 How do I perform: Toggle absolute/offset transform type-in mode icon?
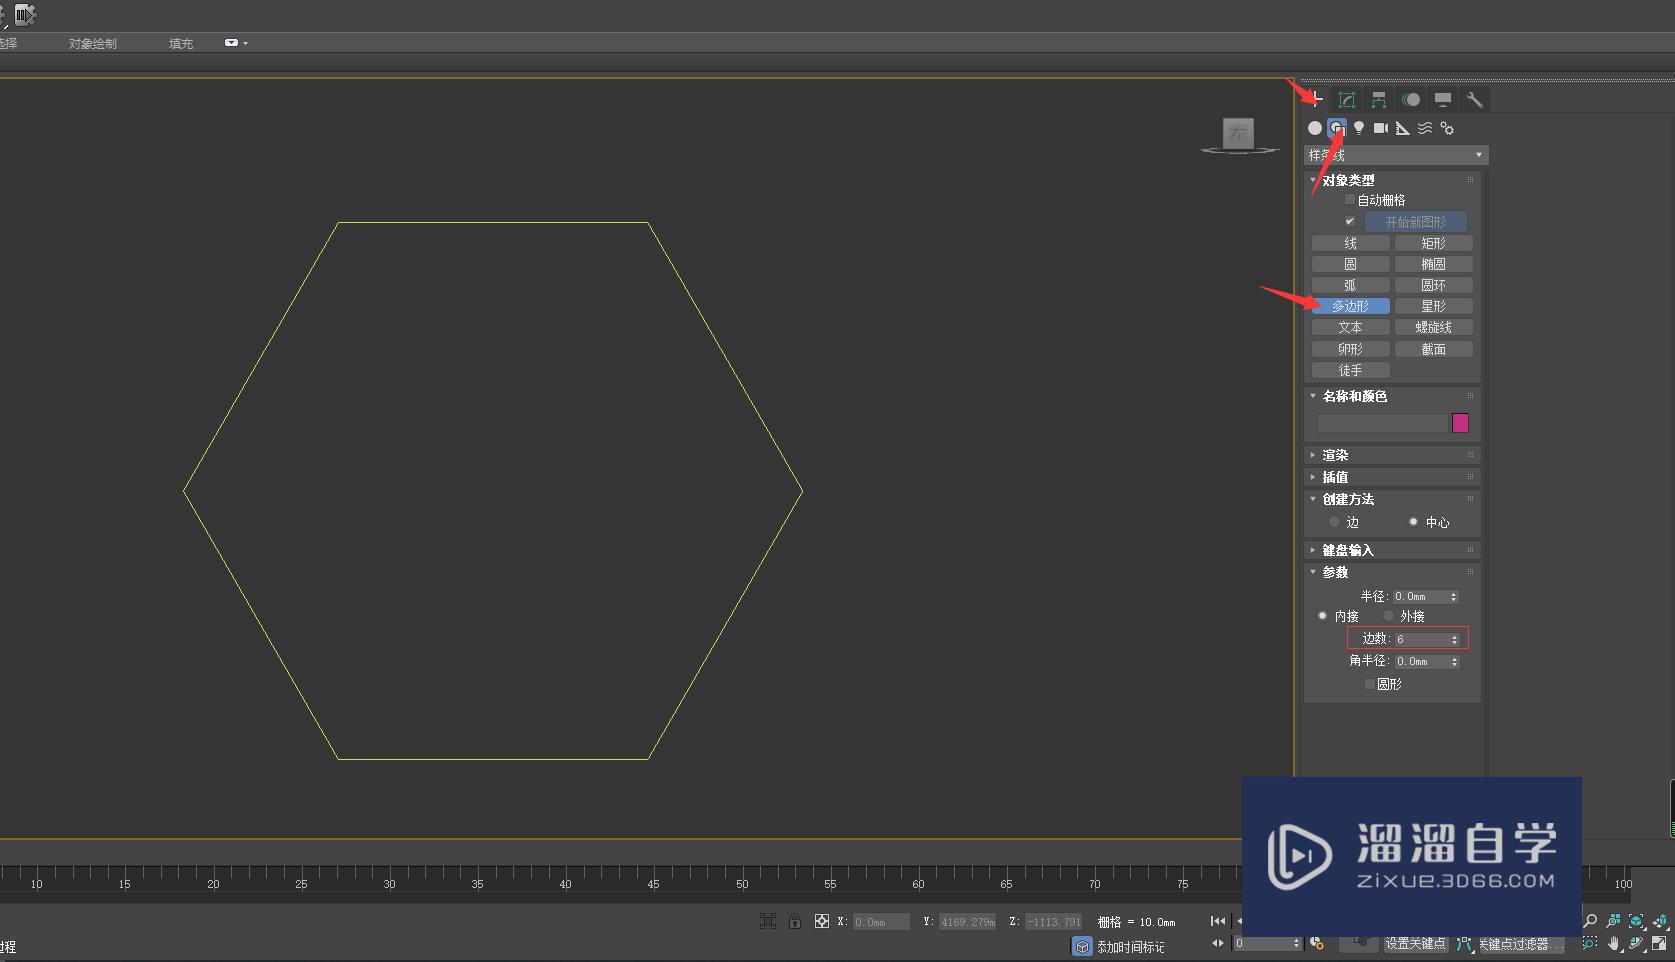click(821, 921)
